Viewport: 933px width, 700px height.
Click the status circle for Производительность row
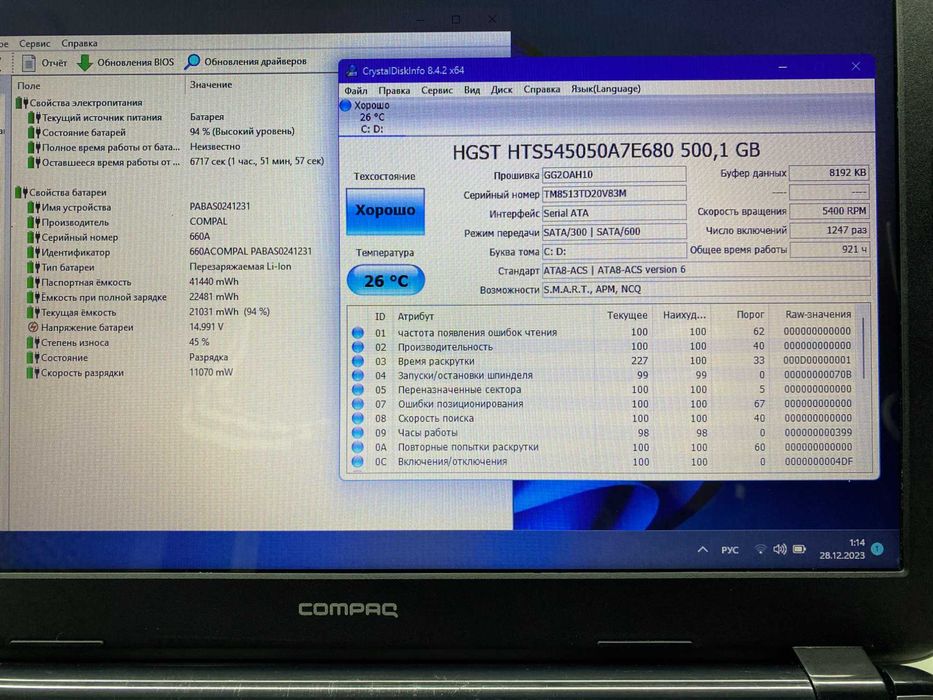[x=358, y=347]
